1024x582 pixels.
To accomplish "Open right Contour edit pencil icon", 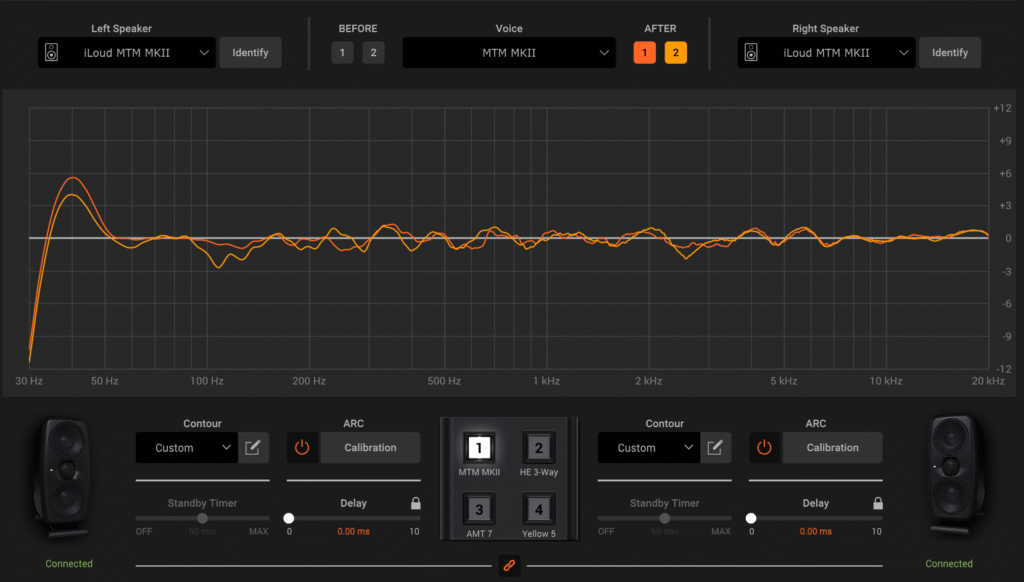I will tap(715, 447).
